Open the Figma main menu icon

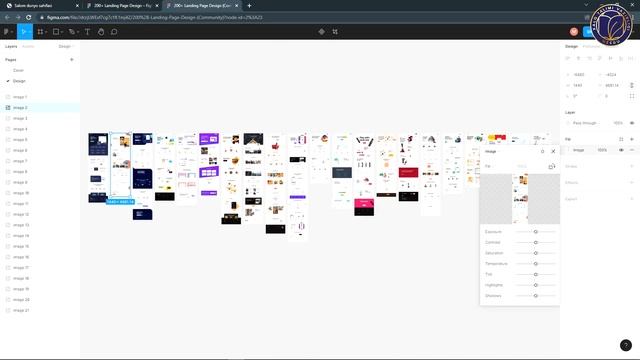(x=6, y=31)
